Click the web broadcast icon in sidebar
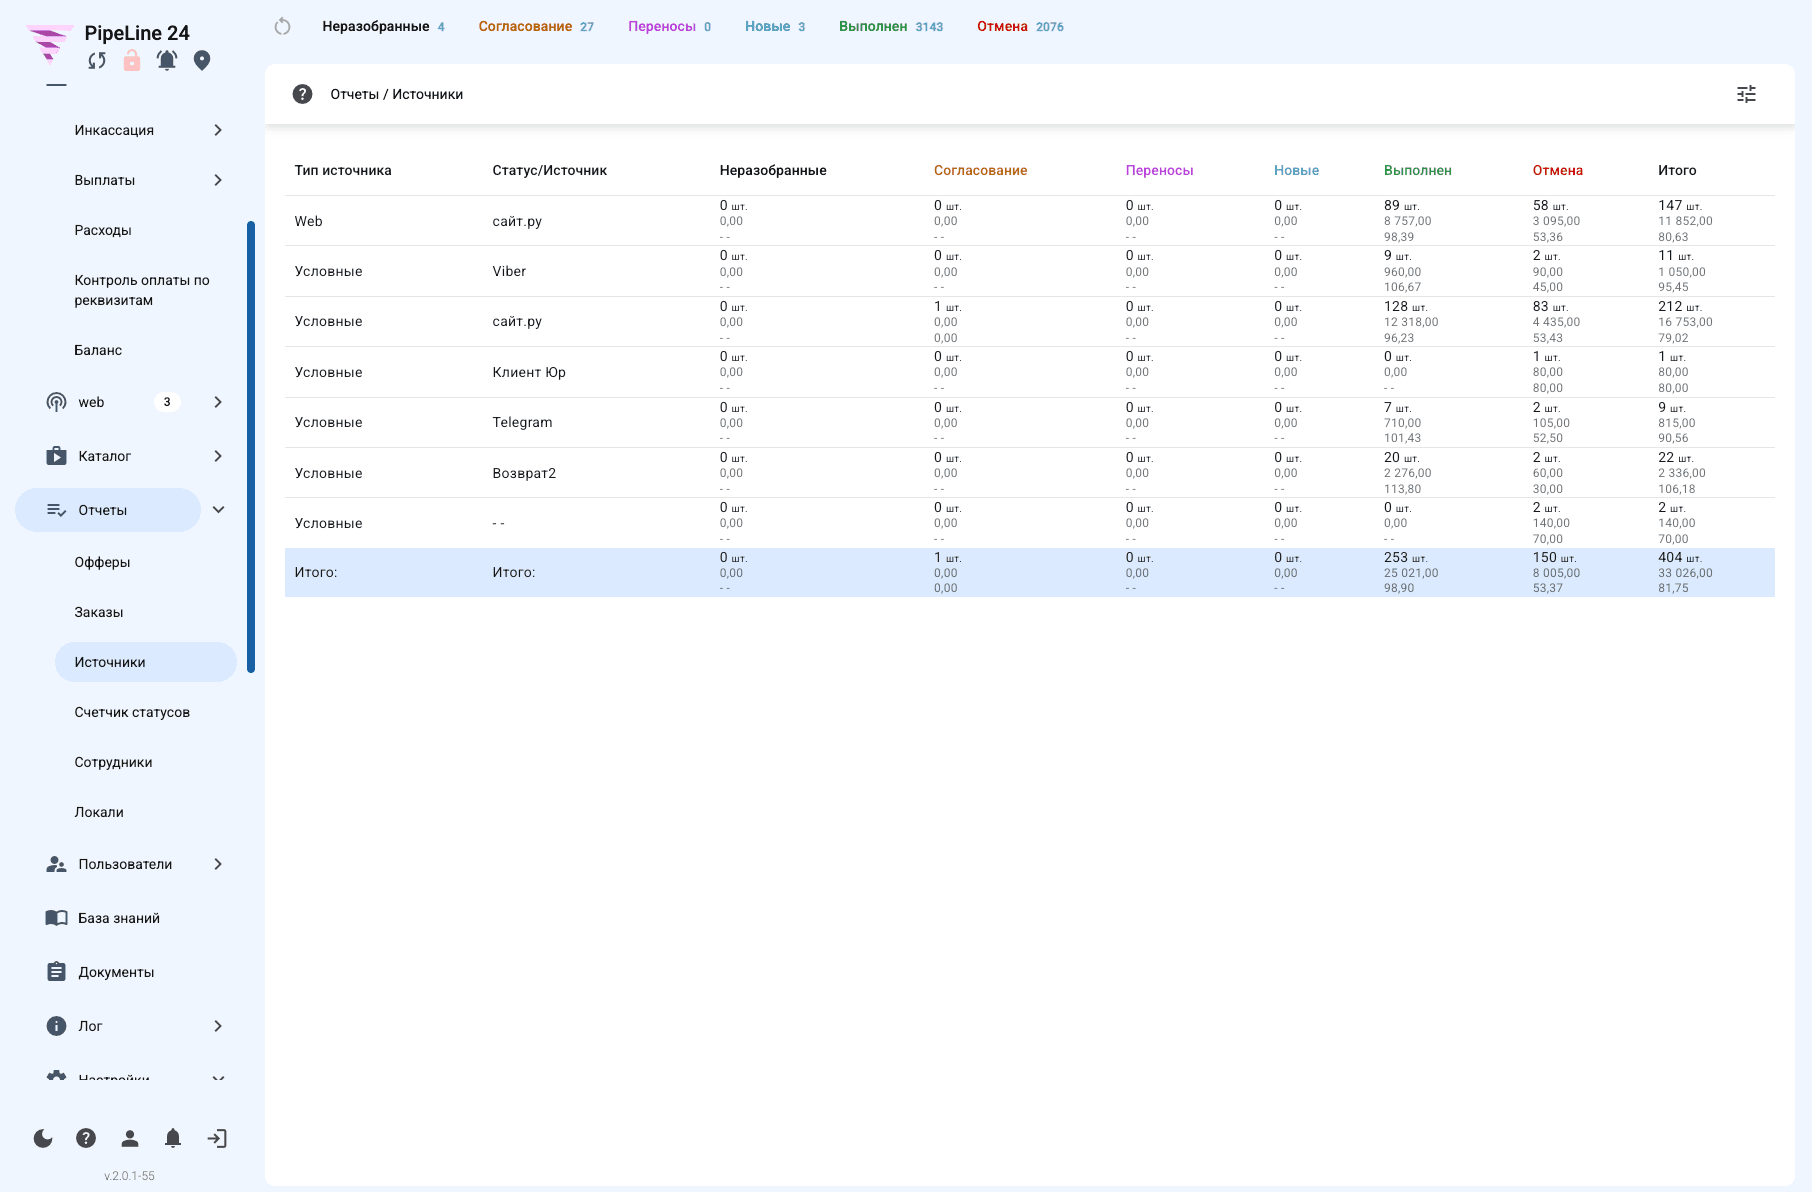Viewport: 1812px width, 1192px height. (56, 402)
